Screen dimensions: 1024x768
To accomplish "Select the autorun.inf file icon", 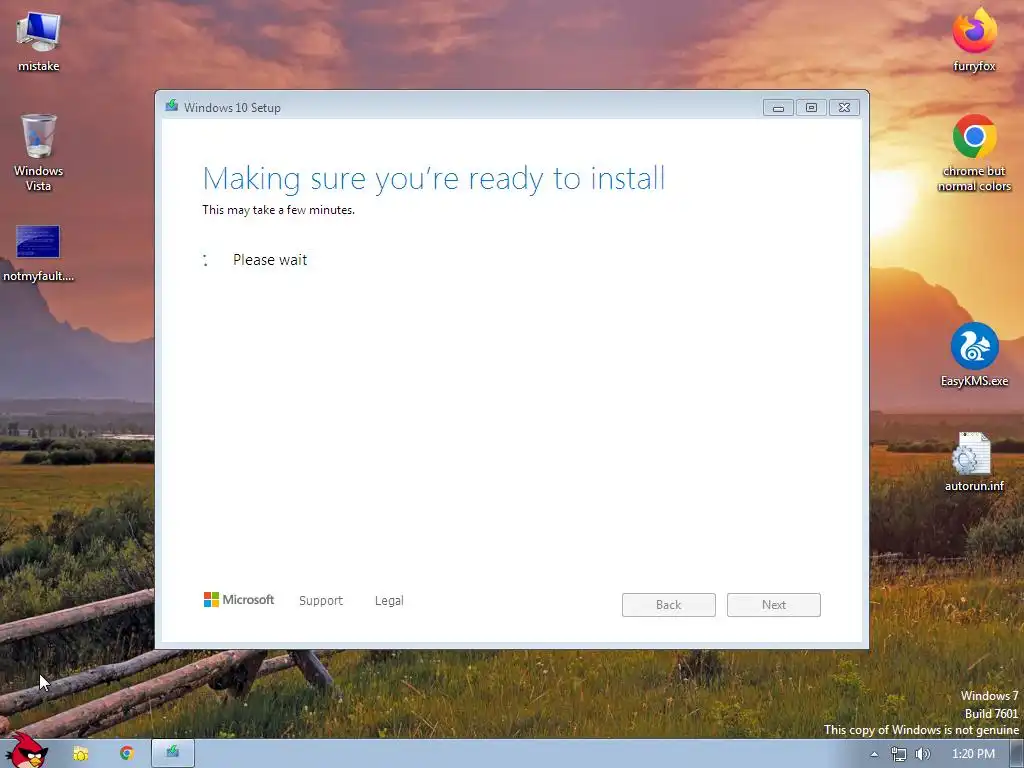I will (x=974, y=461).
